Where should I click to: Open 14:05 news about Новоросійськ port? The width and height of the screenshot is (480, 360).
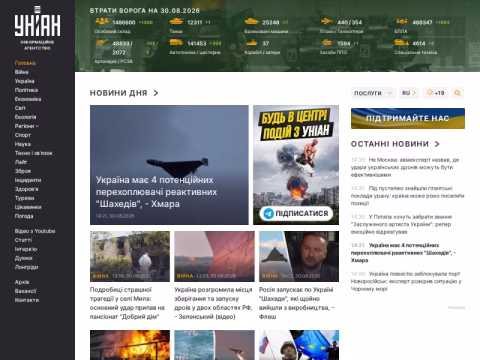[406, 281]
